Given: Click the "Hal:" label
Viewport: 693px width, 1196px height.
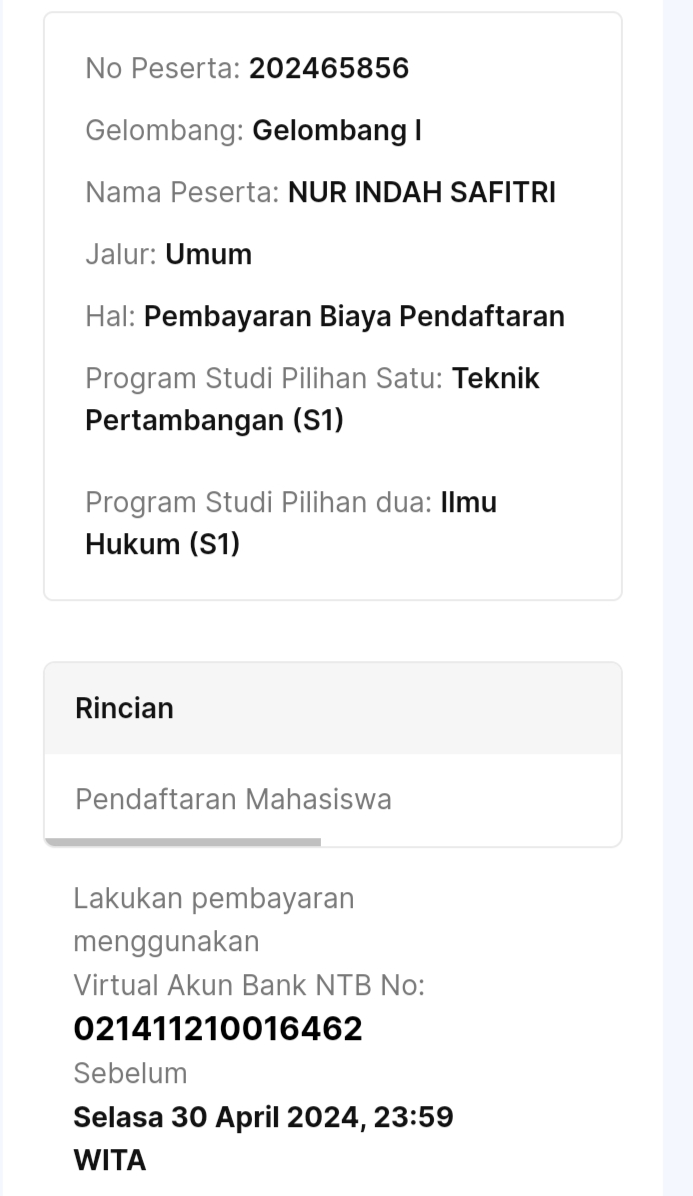Looking at the screenshot, I should 110,316.
